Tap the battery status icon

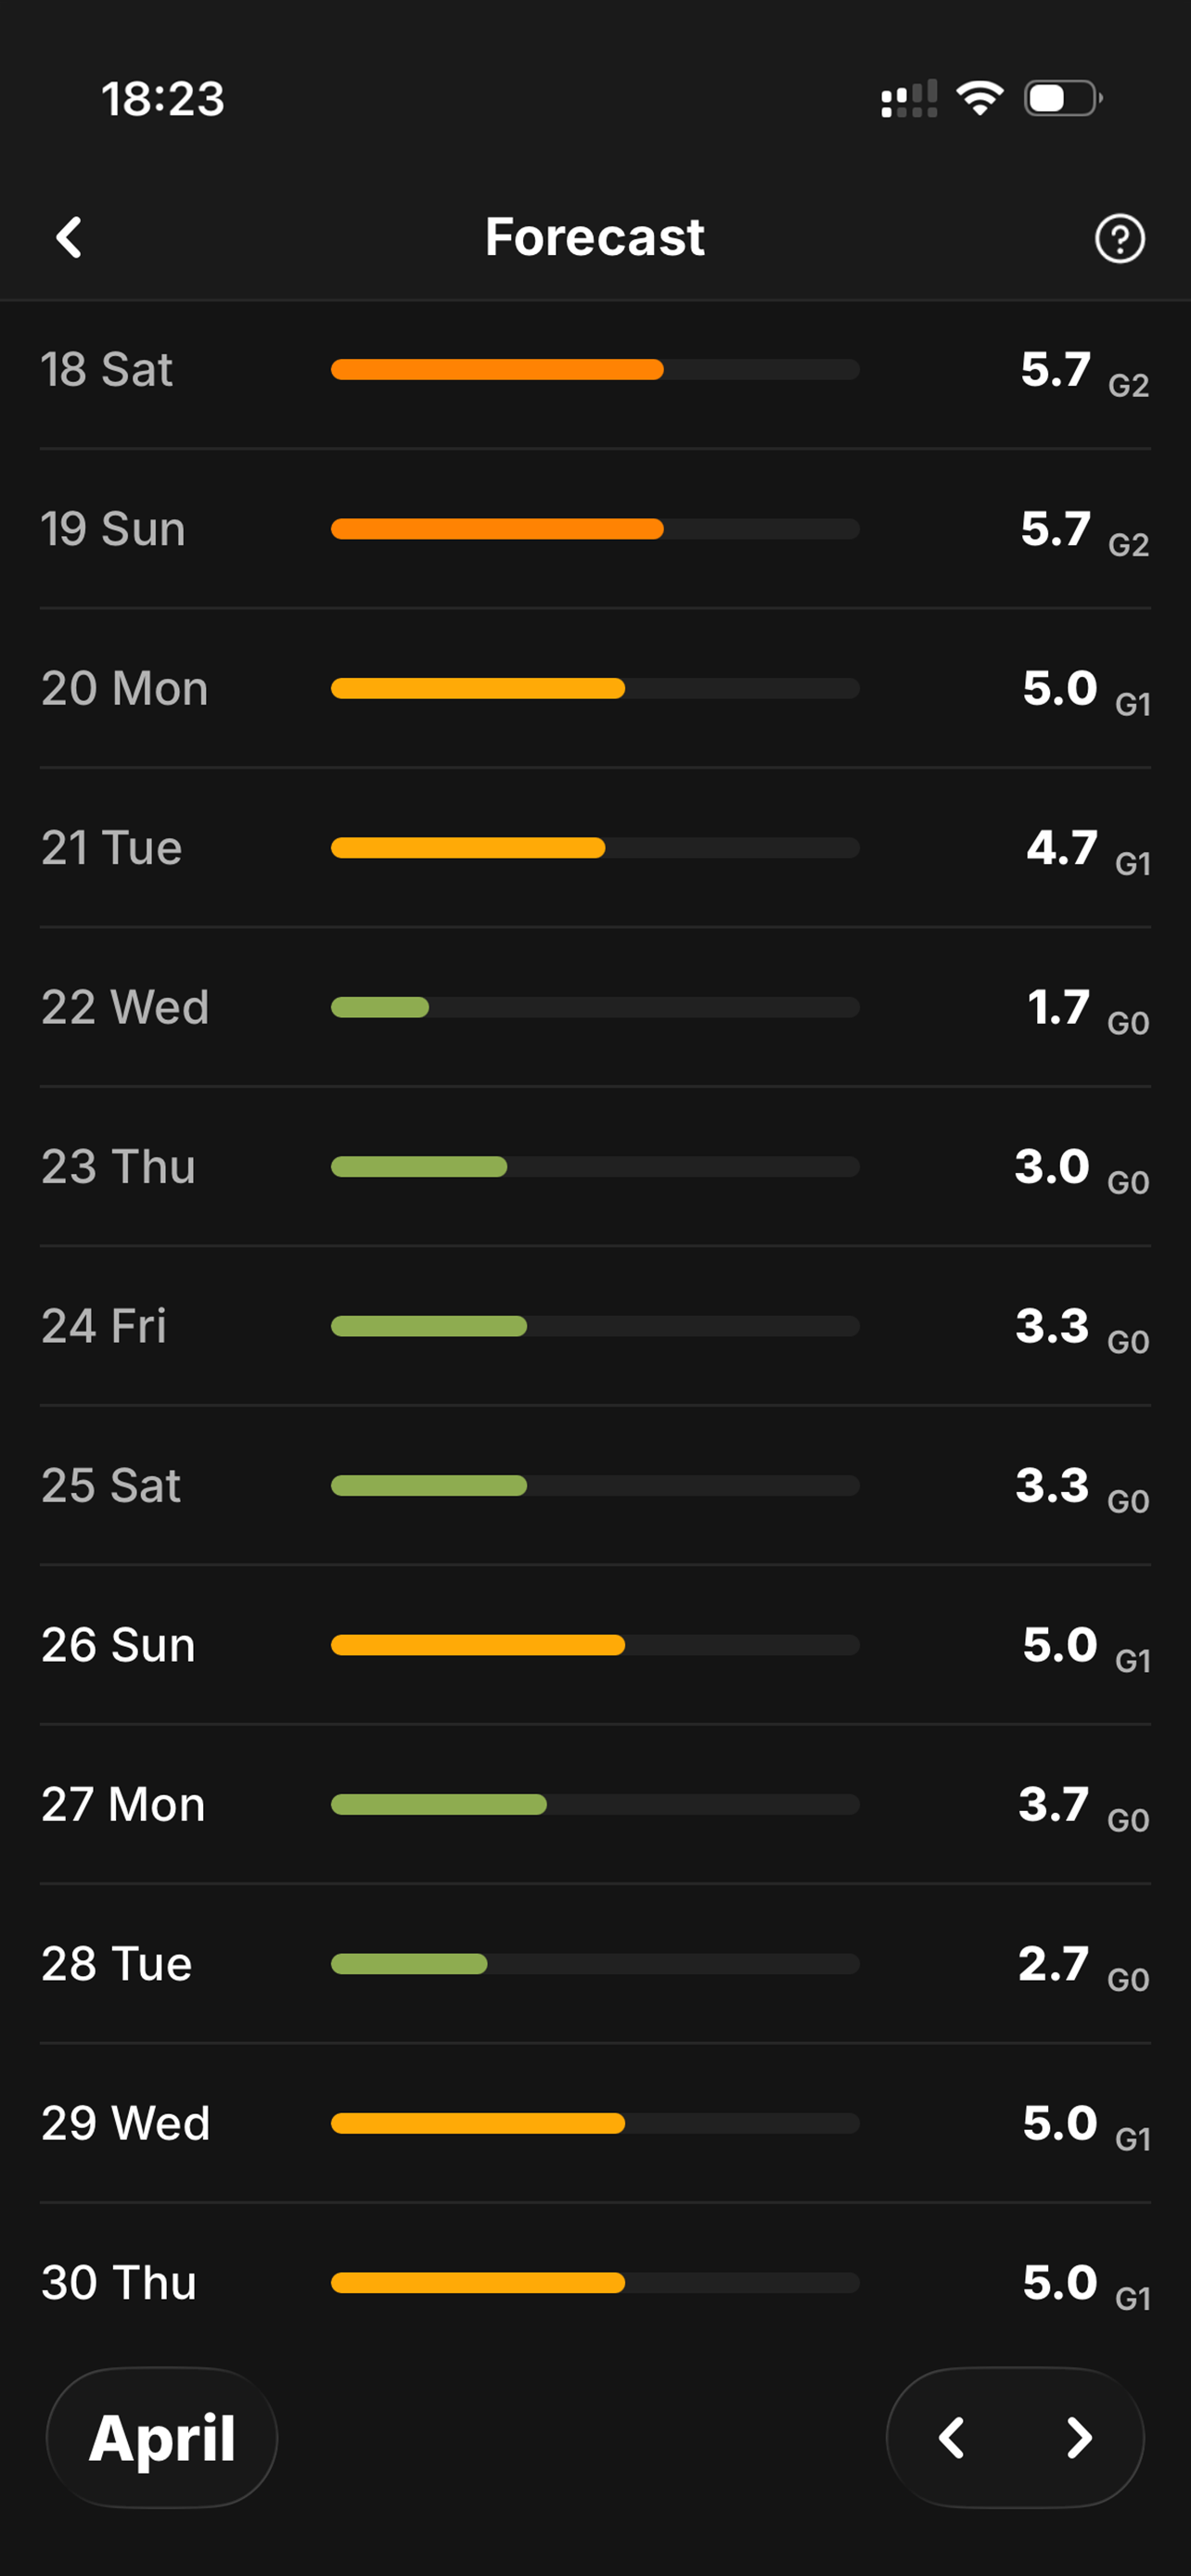click(1063, 98)
